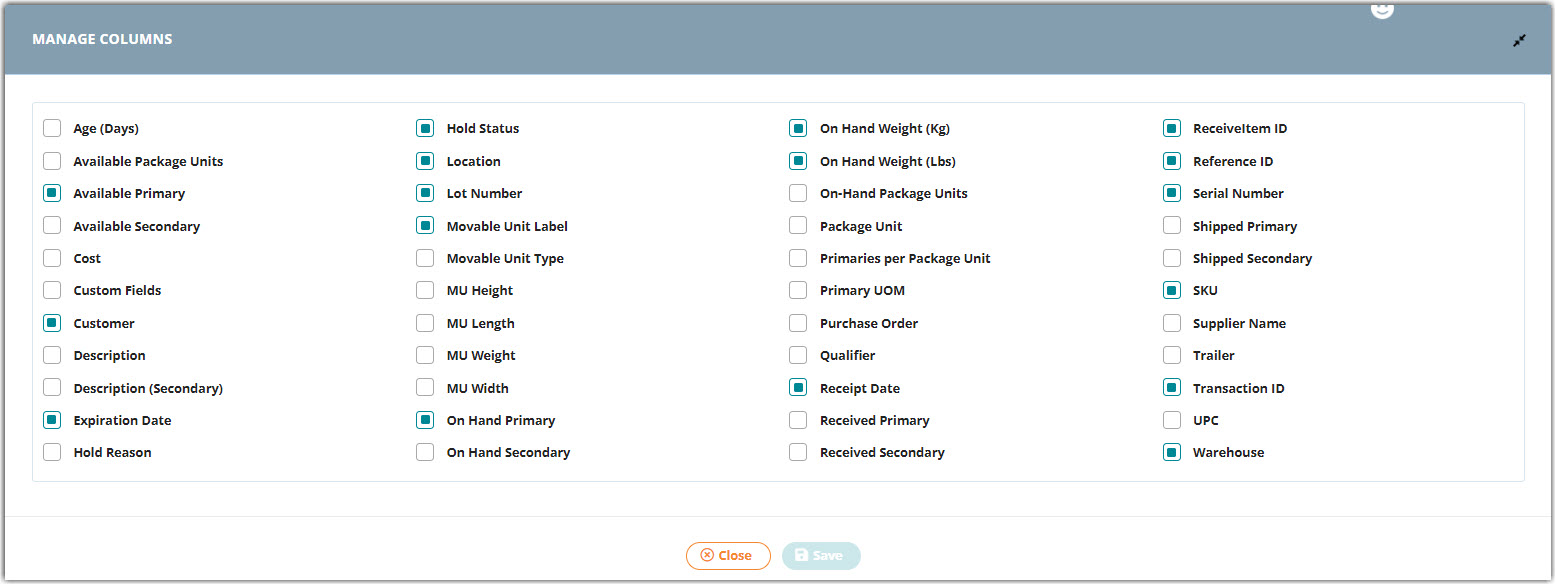The image size is (1556, 585).
Task: Check the MU Weight checkbox
Action: (x=425, y=355)
